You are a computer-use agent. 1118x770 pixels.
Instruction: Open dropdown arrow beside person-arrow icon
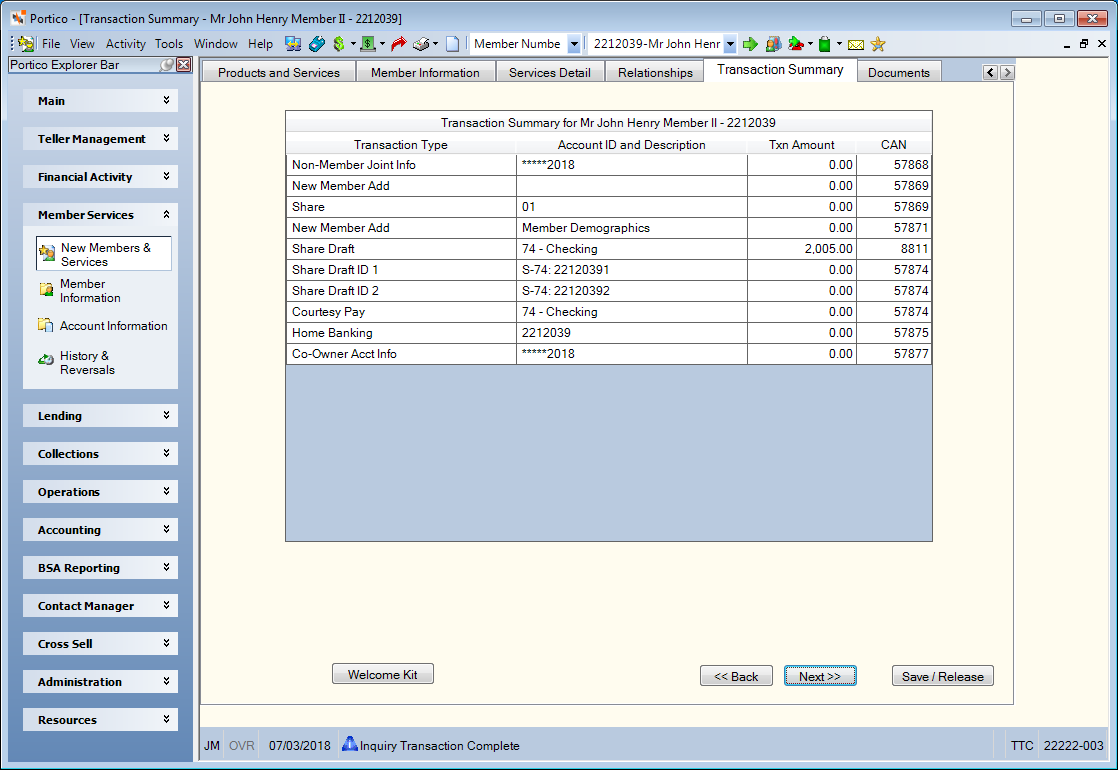tap(811, 44)
